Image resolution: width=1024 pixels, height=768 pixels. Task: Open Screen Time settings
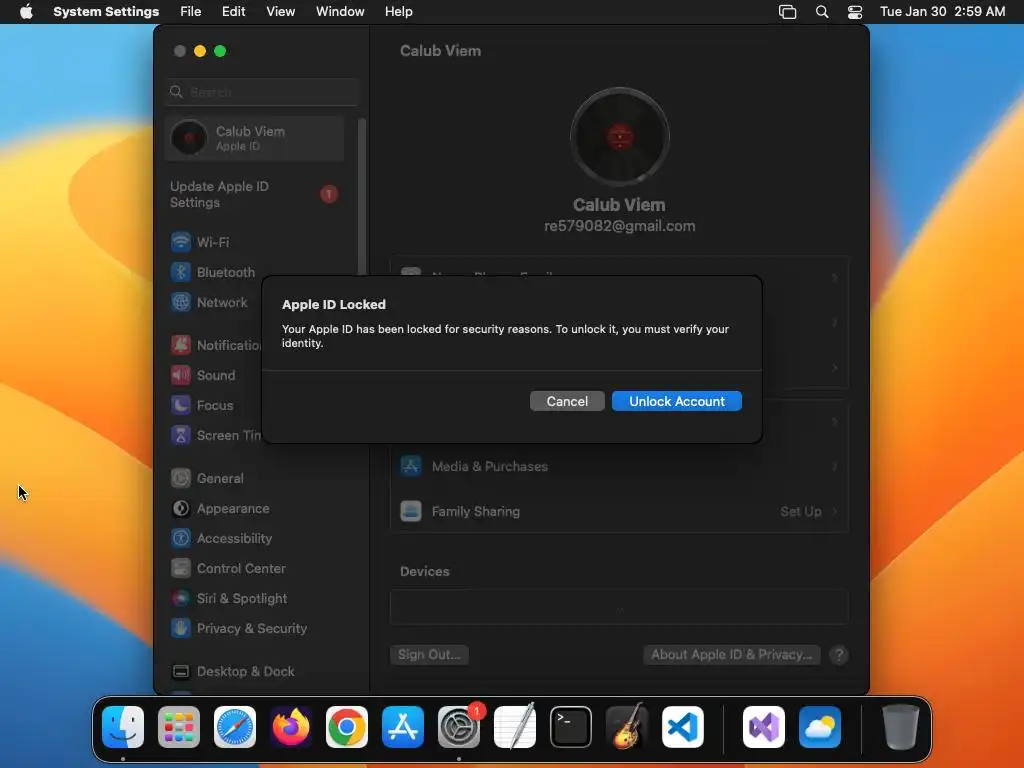pyautogui.click(x=216, y=435)
